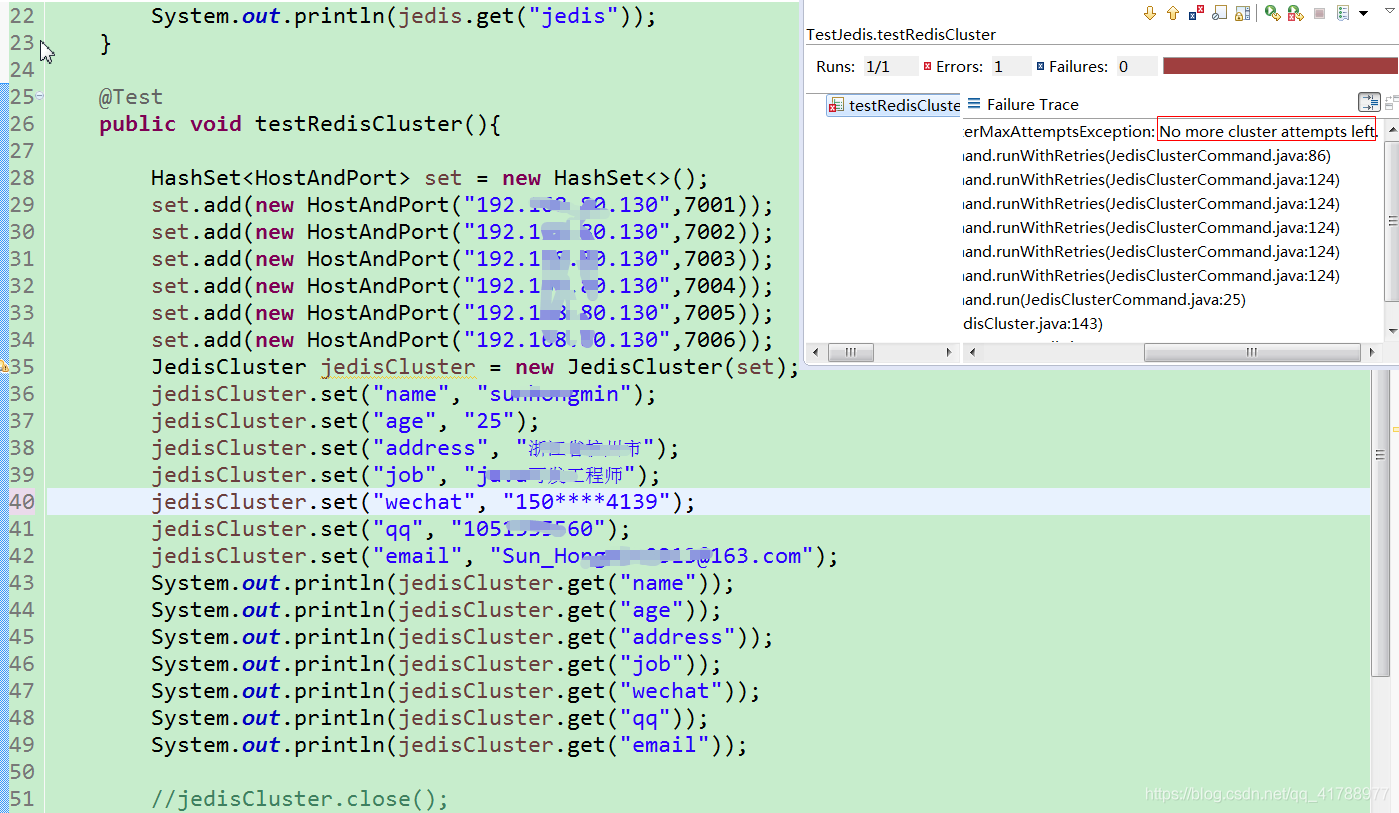Click get("email") on line 49
This screenshot has height=813, width=1399.
click(x=645, y=745)
